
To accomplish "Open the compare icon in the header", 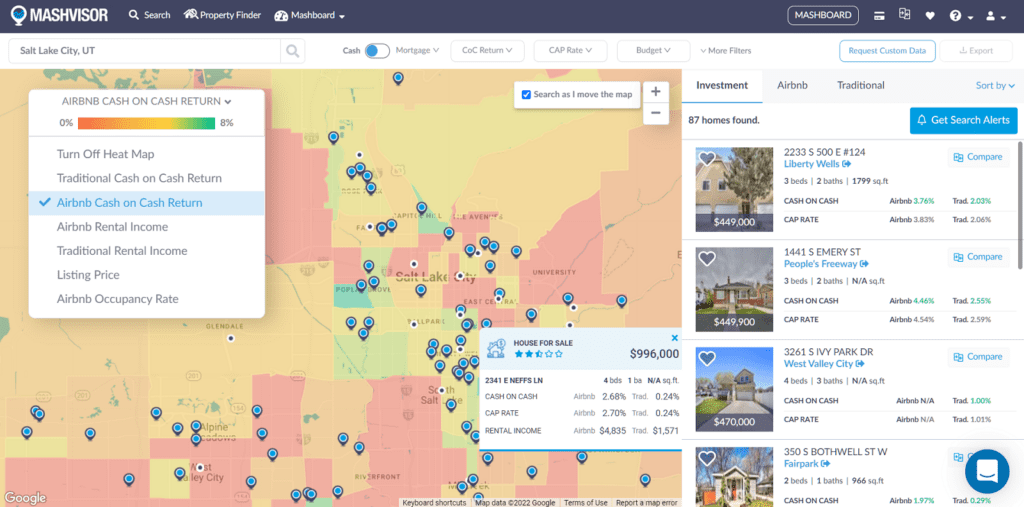I will (904, 14).
